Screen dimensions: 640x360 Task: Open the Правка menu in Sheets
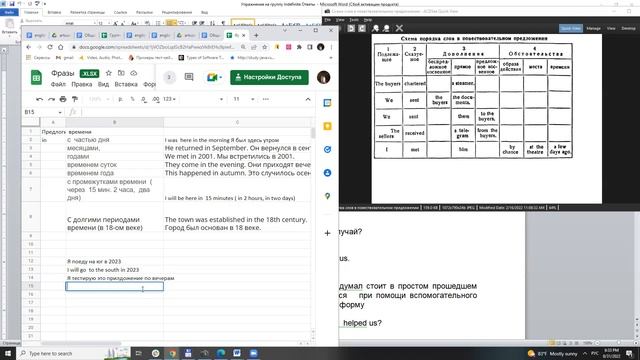(x=82, y=84)
